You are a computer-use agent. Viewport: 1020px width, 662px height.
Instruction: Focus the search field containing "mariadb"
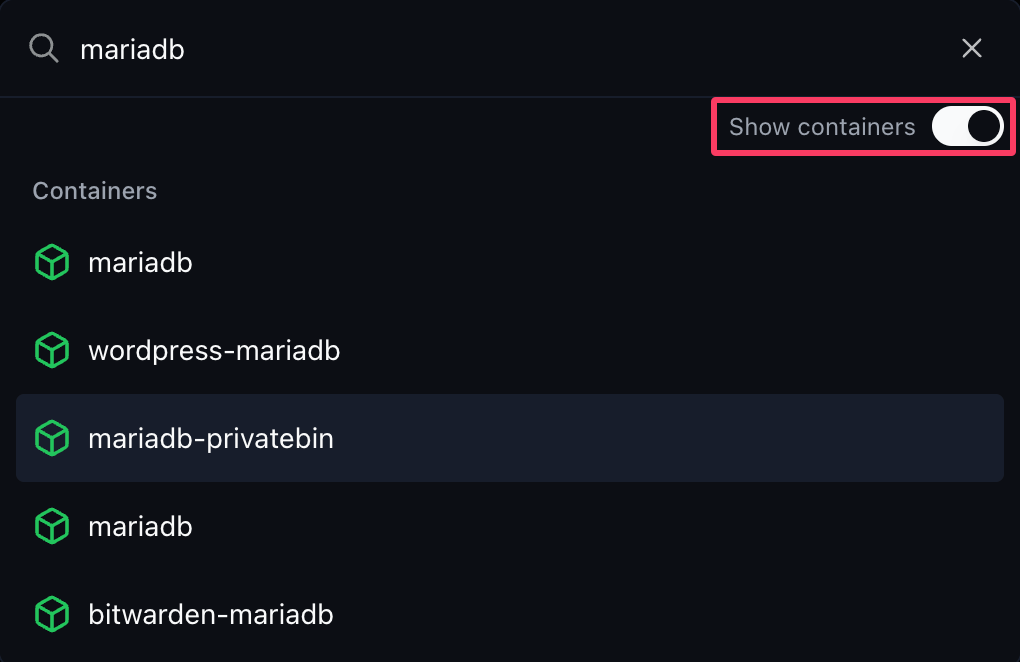[x=507, y=49]
